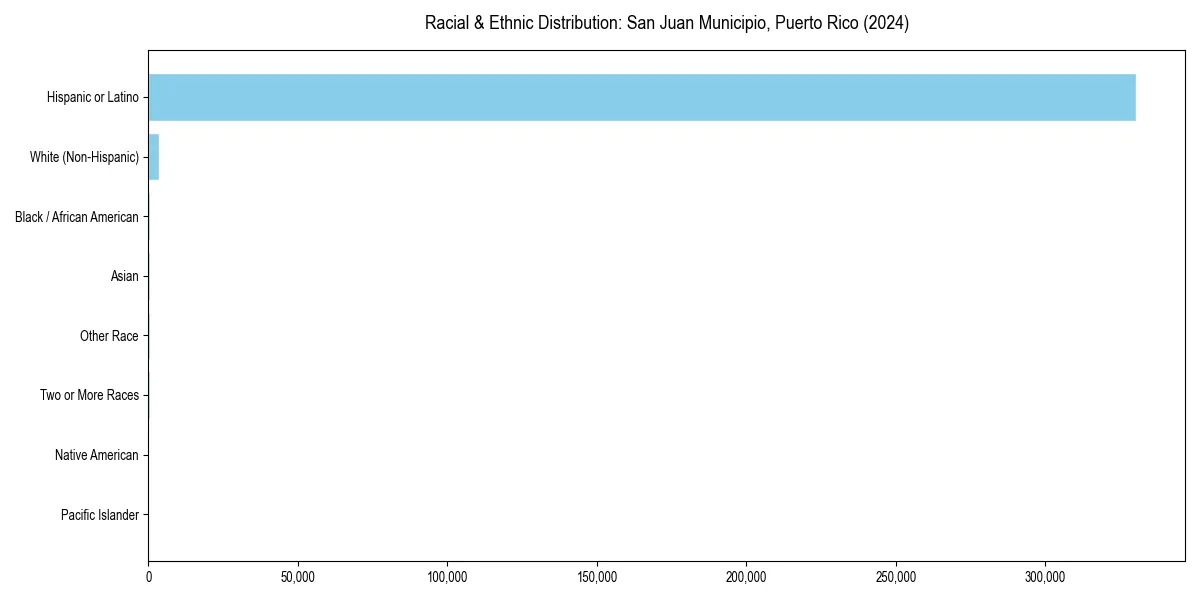Click the Other Race category label
This screenshot has height=600, width=1200.
pyautogui.click(x=110, y=336)
